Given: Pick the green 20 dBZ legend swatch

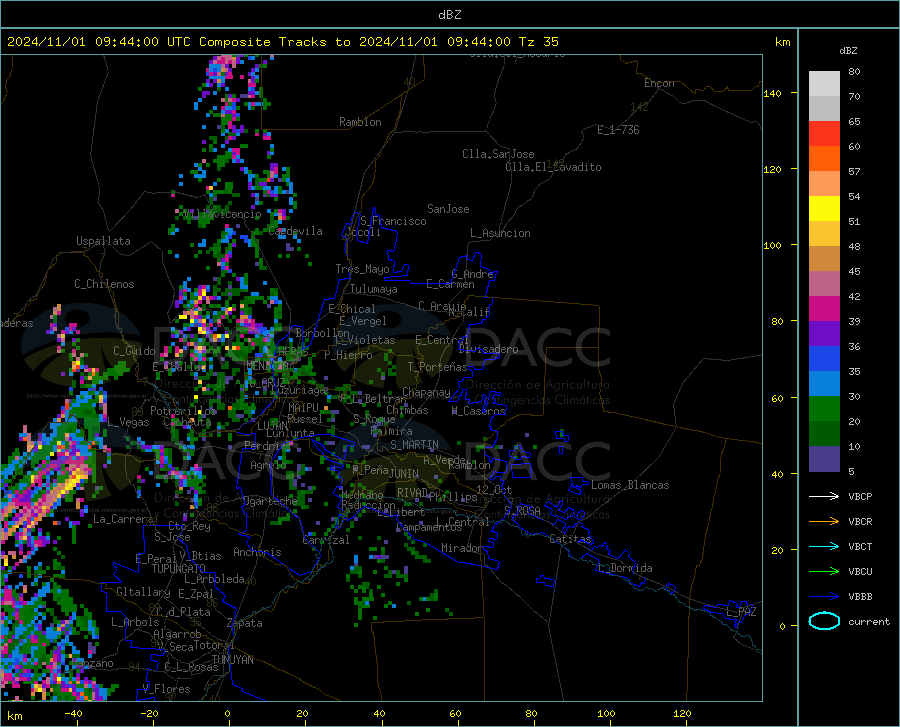Looking at the screenshot, I should click(x=824, y=409).
